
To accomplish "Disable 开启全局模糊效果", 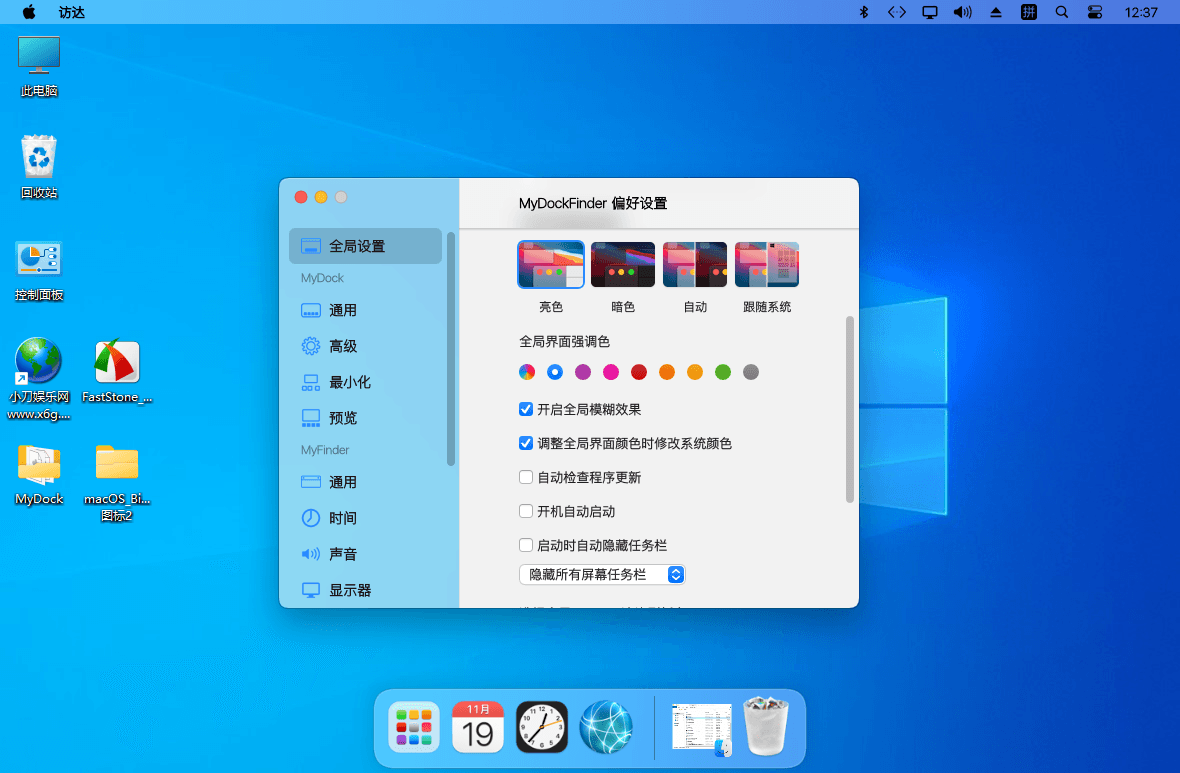I will (x=525, y=409).
